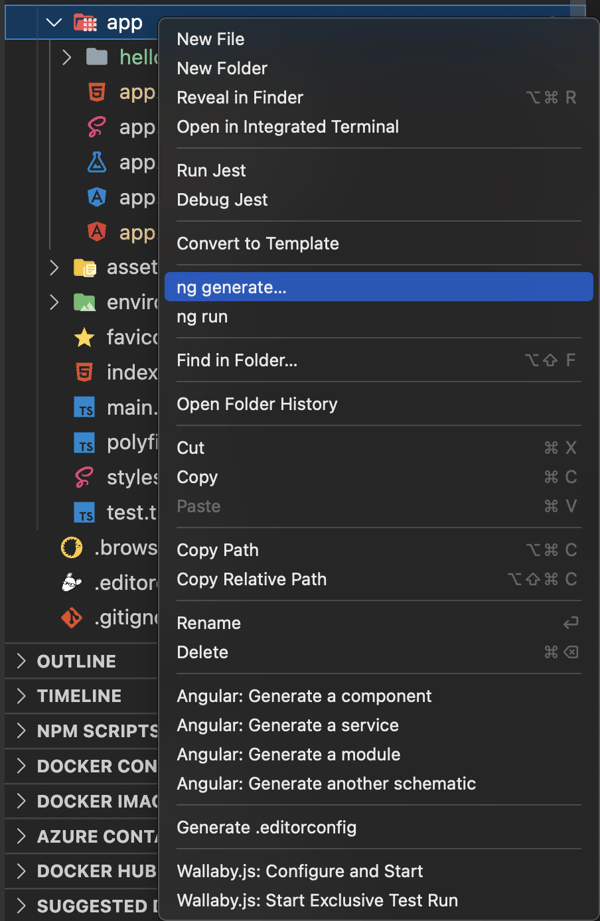Click the TypeScript icon next to polyfills.ts
The width and height of the screenshot is (600, 921).
tap(85, 442)
